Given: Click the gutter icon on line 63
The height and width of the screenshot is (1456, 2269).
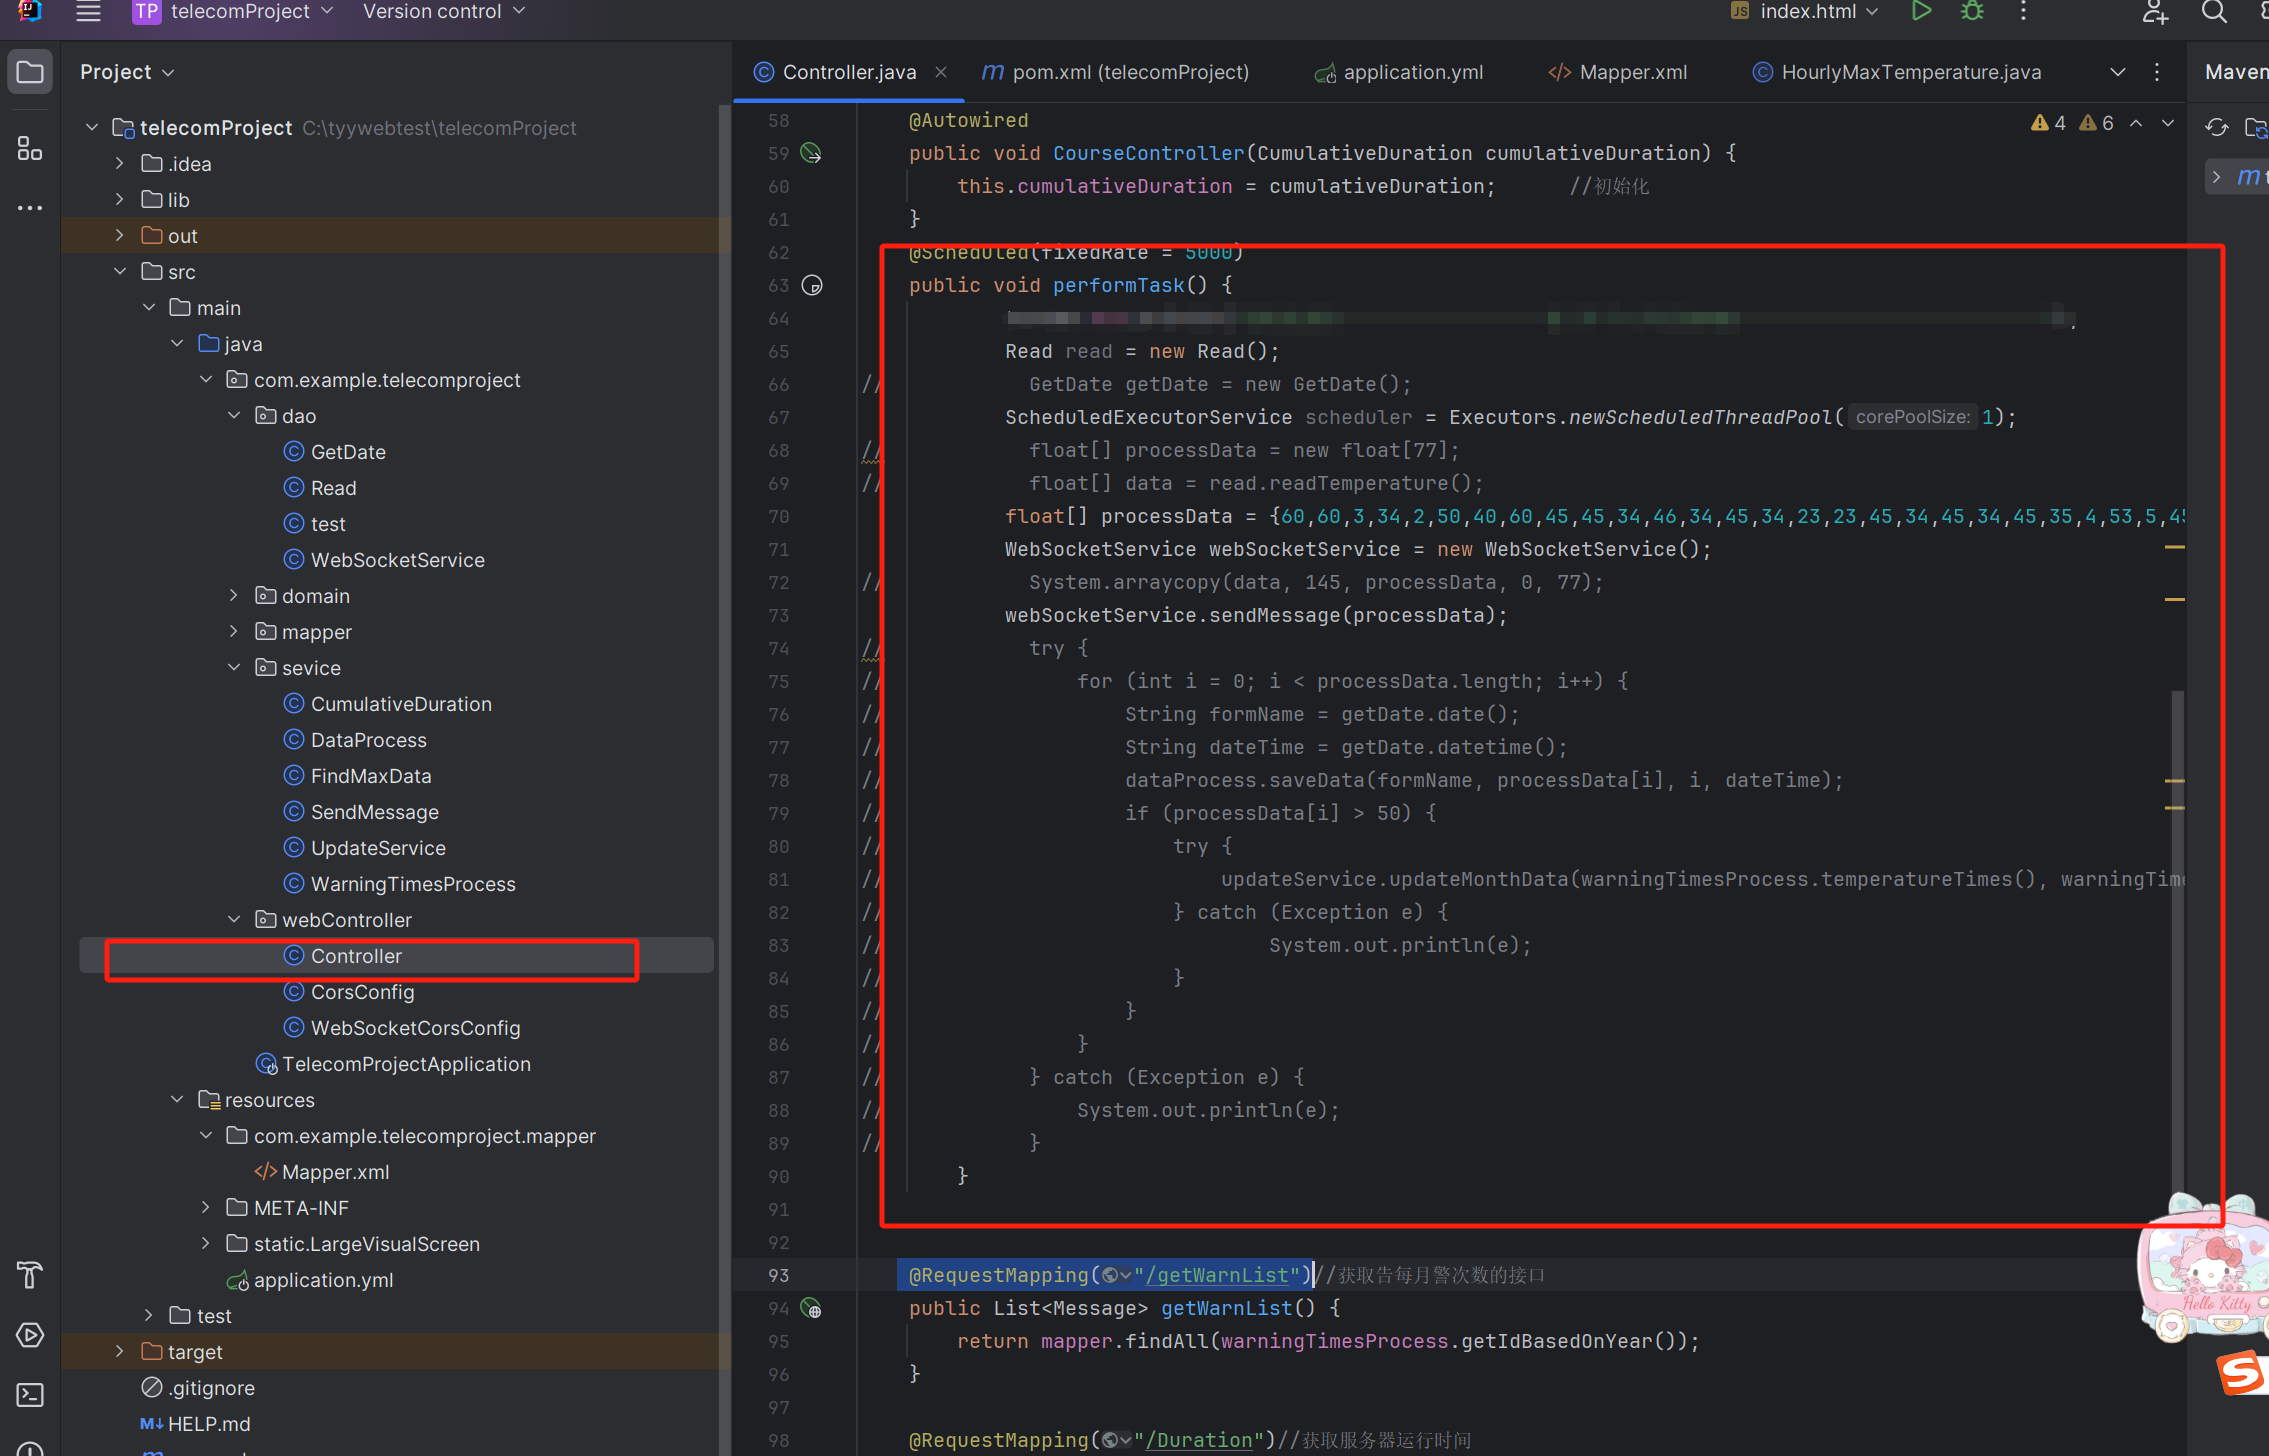Looking at the screenshot, I should 812,285.
